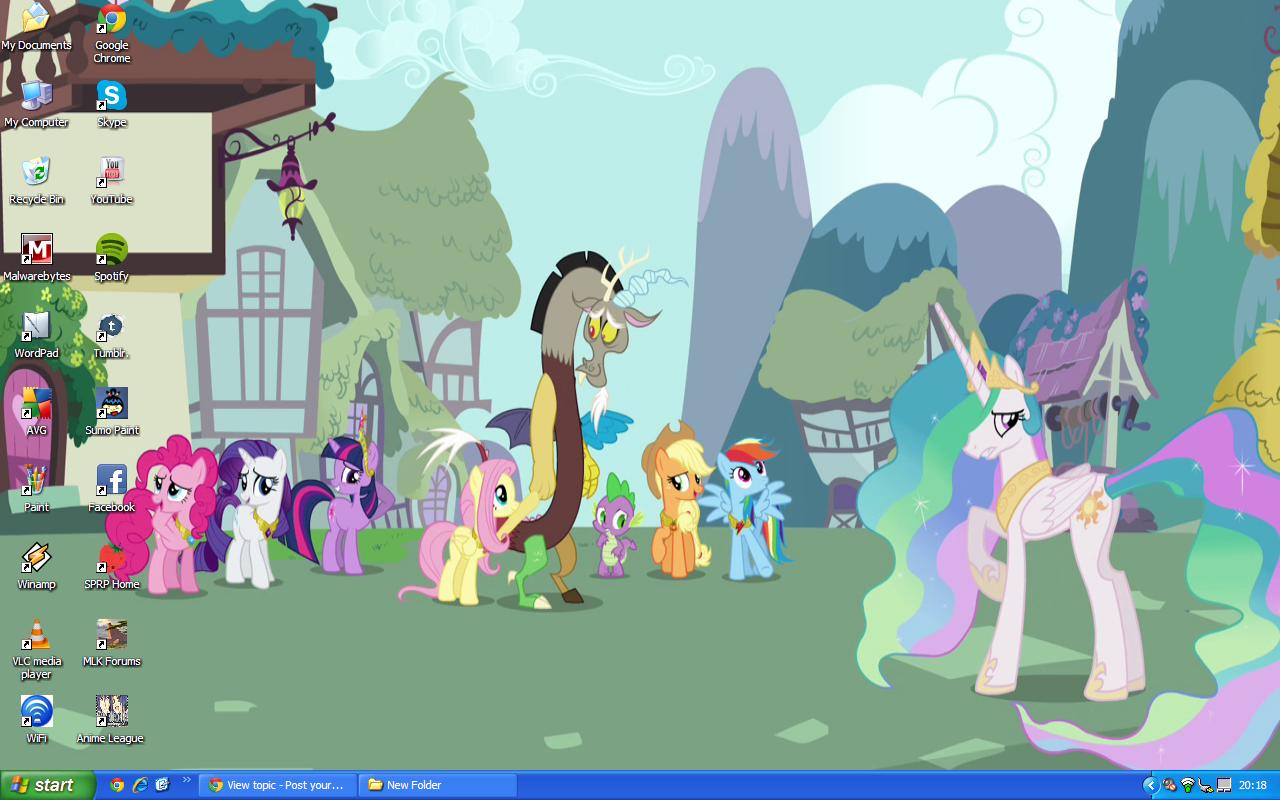The width and height of the screenshot is (1280, 800).
Task: Click the Start button
Action: click(47, 785)
